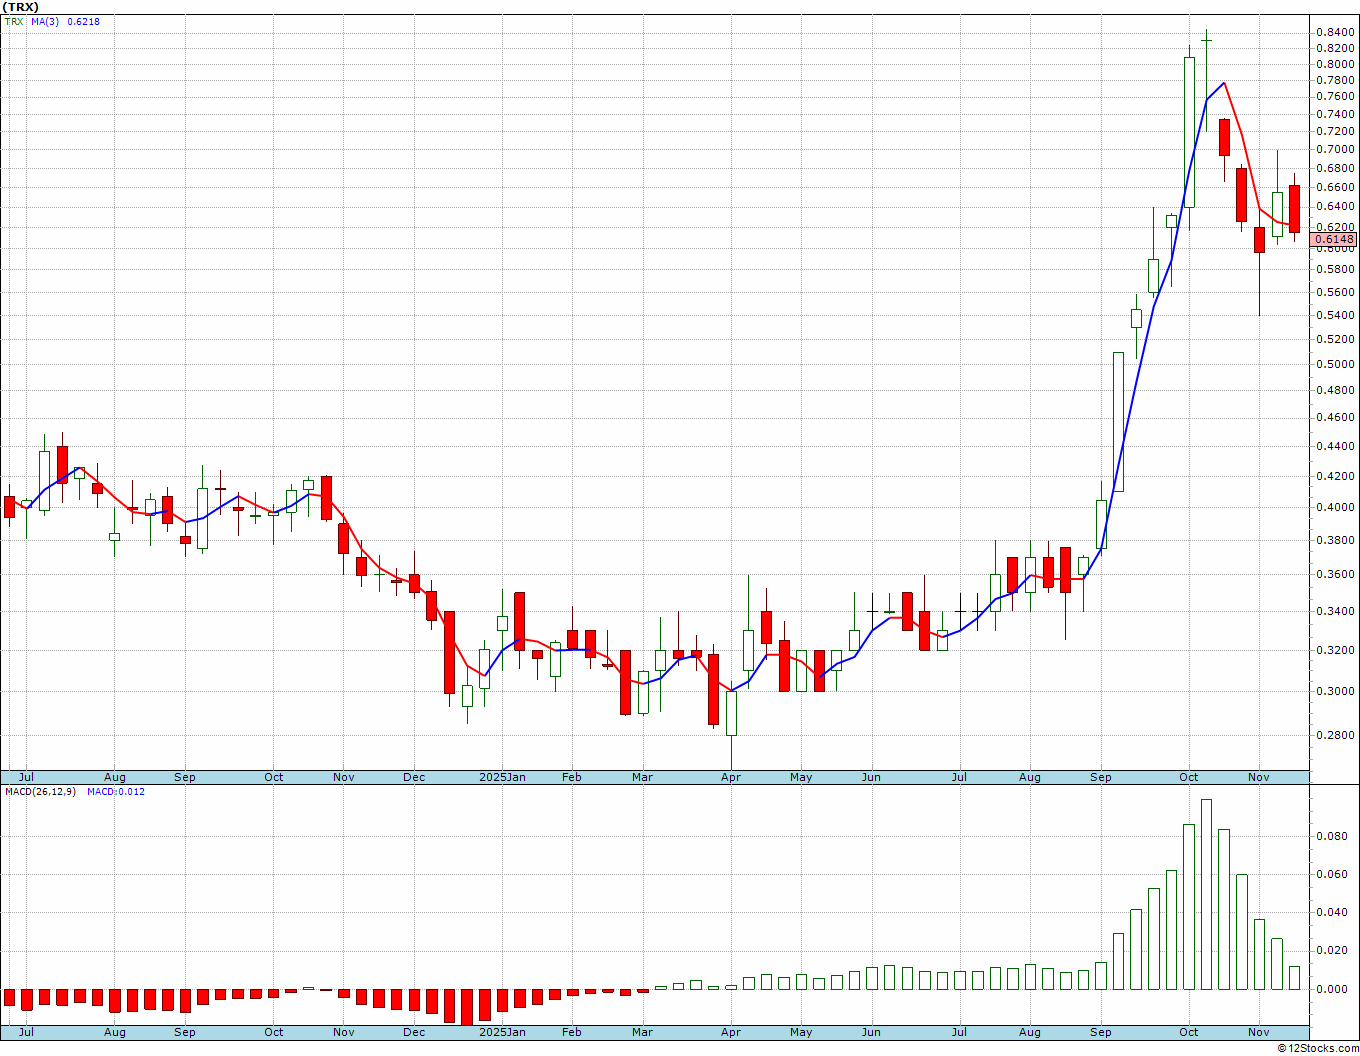Click the 0.8000 price axis label

1335,65
